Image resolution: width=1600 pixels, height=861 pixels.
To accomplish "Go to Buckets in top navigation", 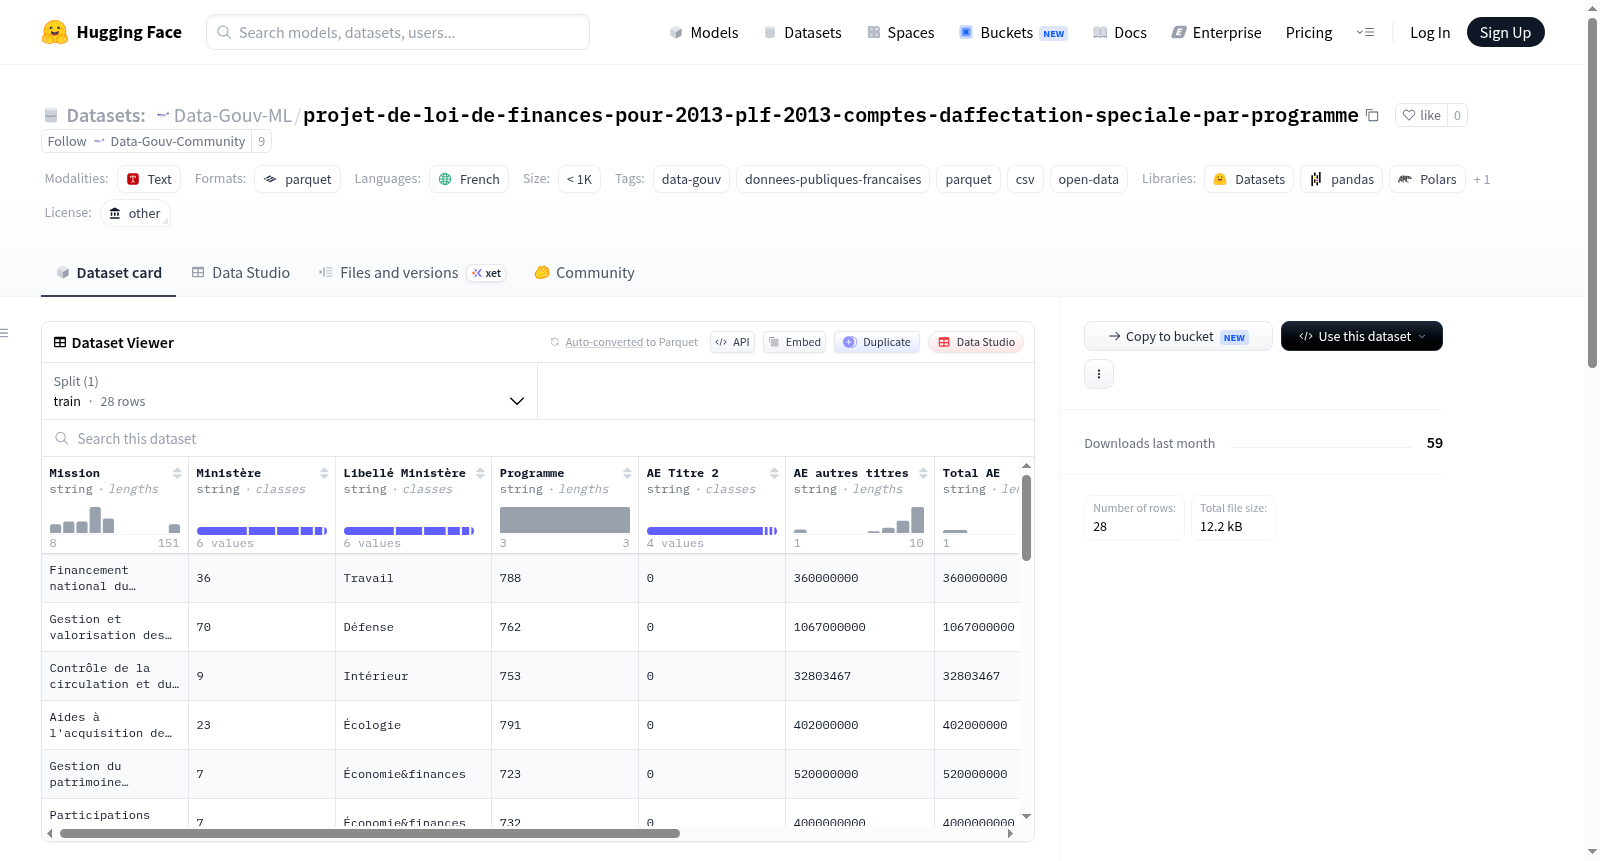I will pos(1013,32).
